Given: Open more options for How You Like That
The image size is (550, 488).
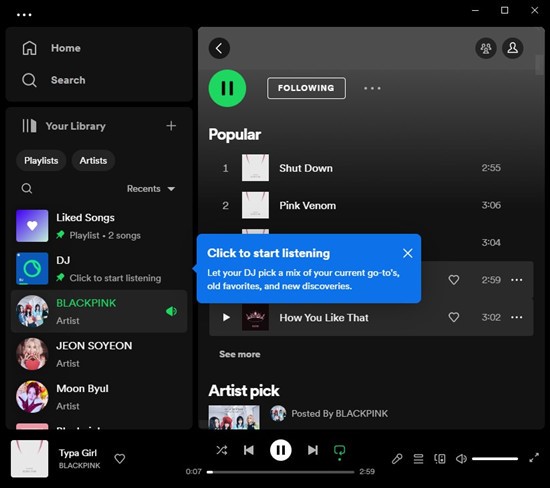Looking at the screenshot, I should (517, 317).
